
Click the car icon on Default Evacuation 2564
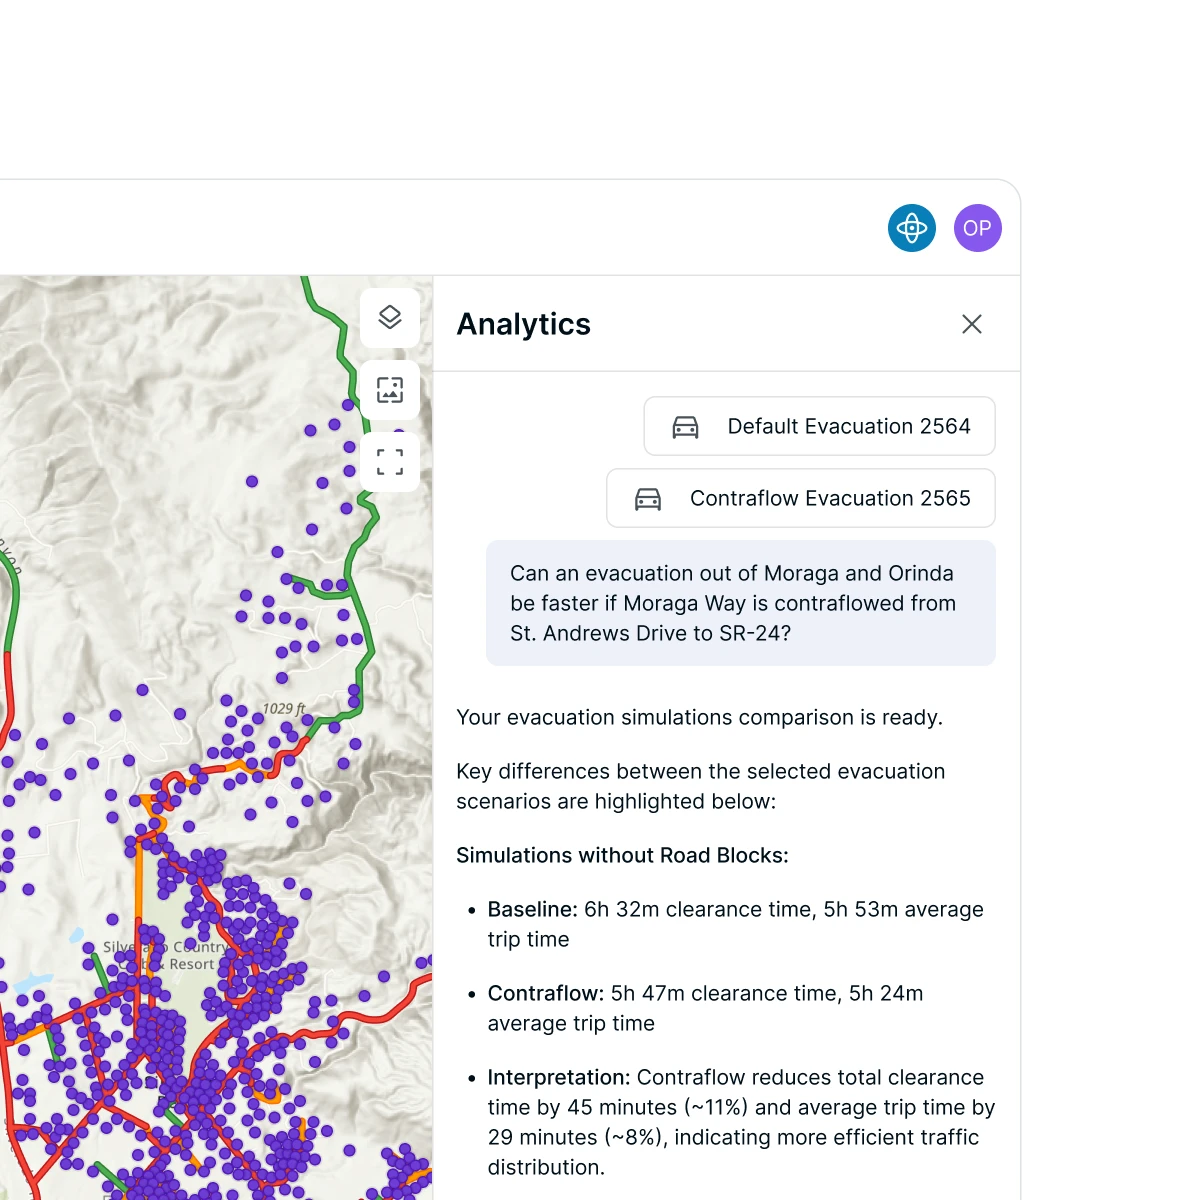click(685, 426)
